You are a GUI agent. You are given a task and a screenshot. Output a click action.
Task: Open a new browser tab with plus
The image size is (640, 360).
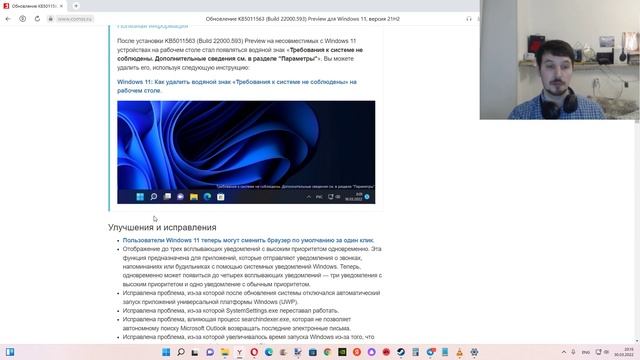76,6
